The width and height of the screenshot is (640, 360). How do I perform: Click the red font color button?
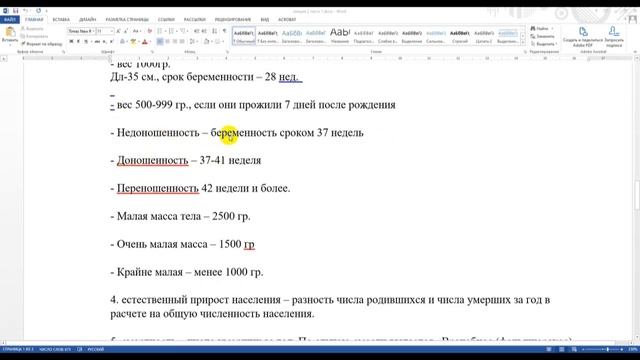pos(144,42)
